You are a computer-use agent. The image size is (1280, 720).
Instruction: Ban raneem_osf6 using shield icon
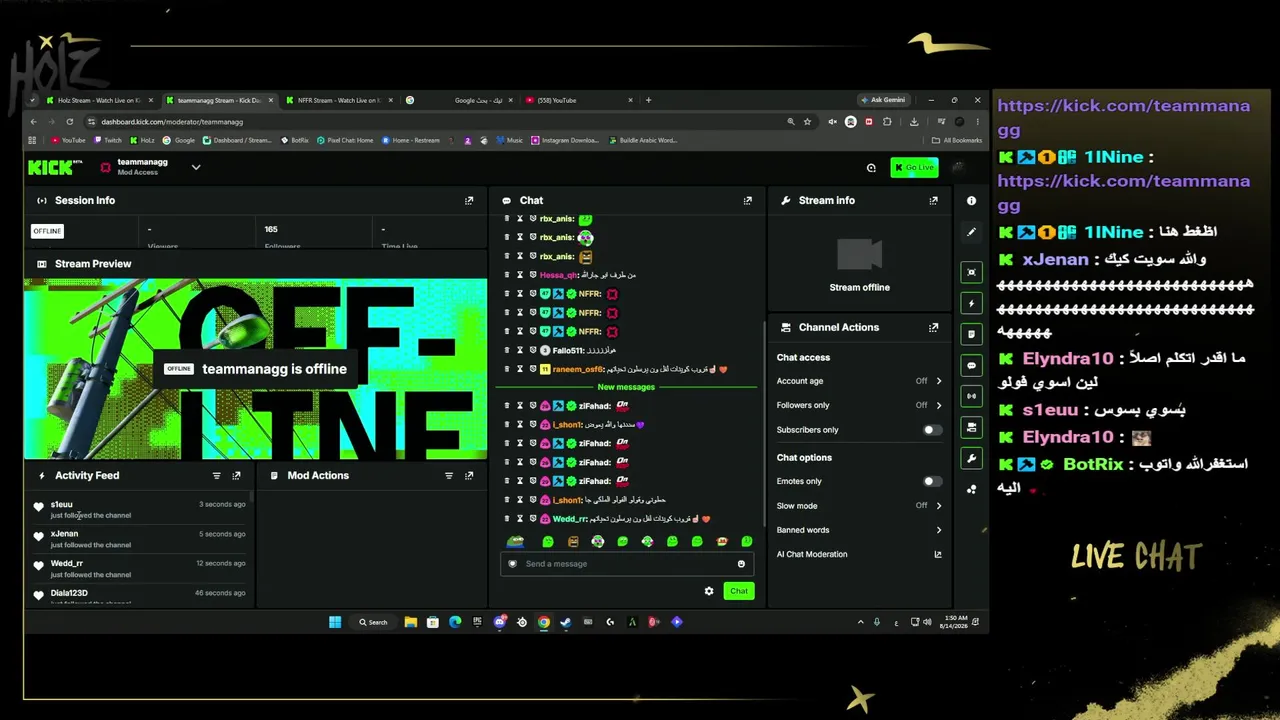click(533, 369)
